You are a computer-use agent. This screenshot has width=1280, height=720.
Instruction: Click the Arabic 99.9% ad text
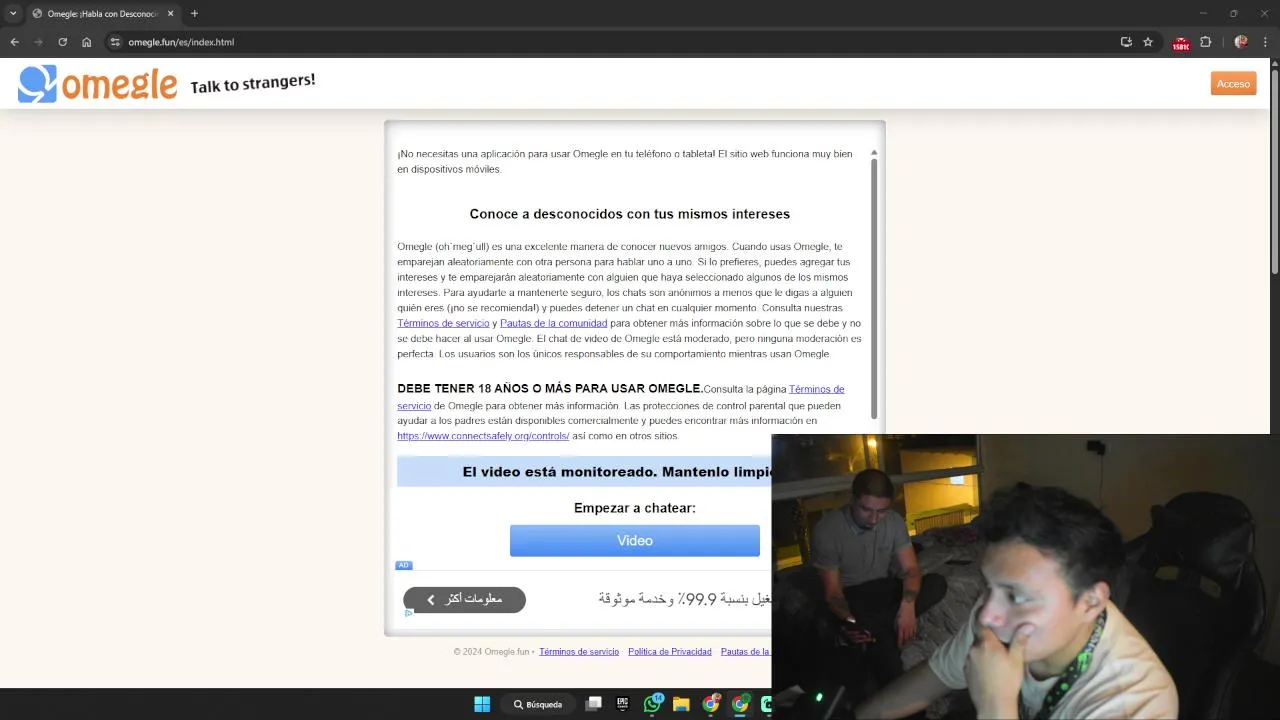(x=685, y=599)
